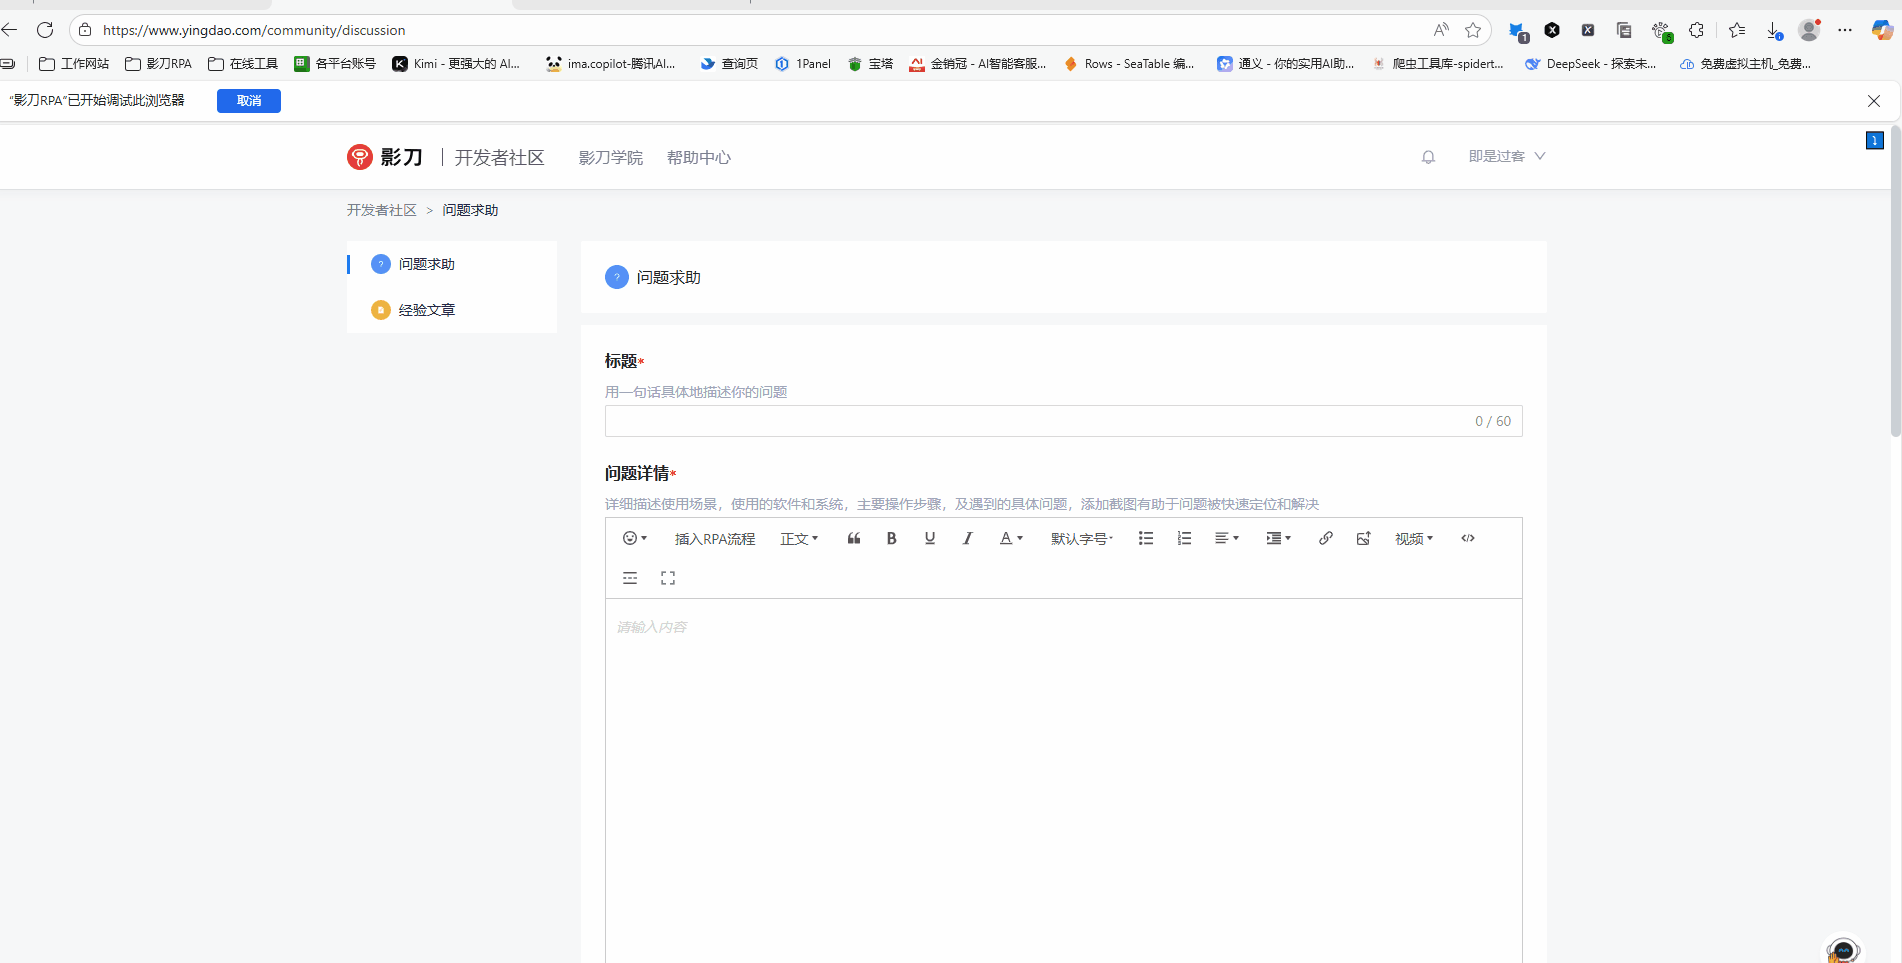Viewport: 1902px width, 963px height.
Task: Expand the 正文 paragraph style dropdown
Action: (799, 538)
